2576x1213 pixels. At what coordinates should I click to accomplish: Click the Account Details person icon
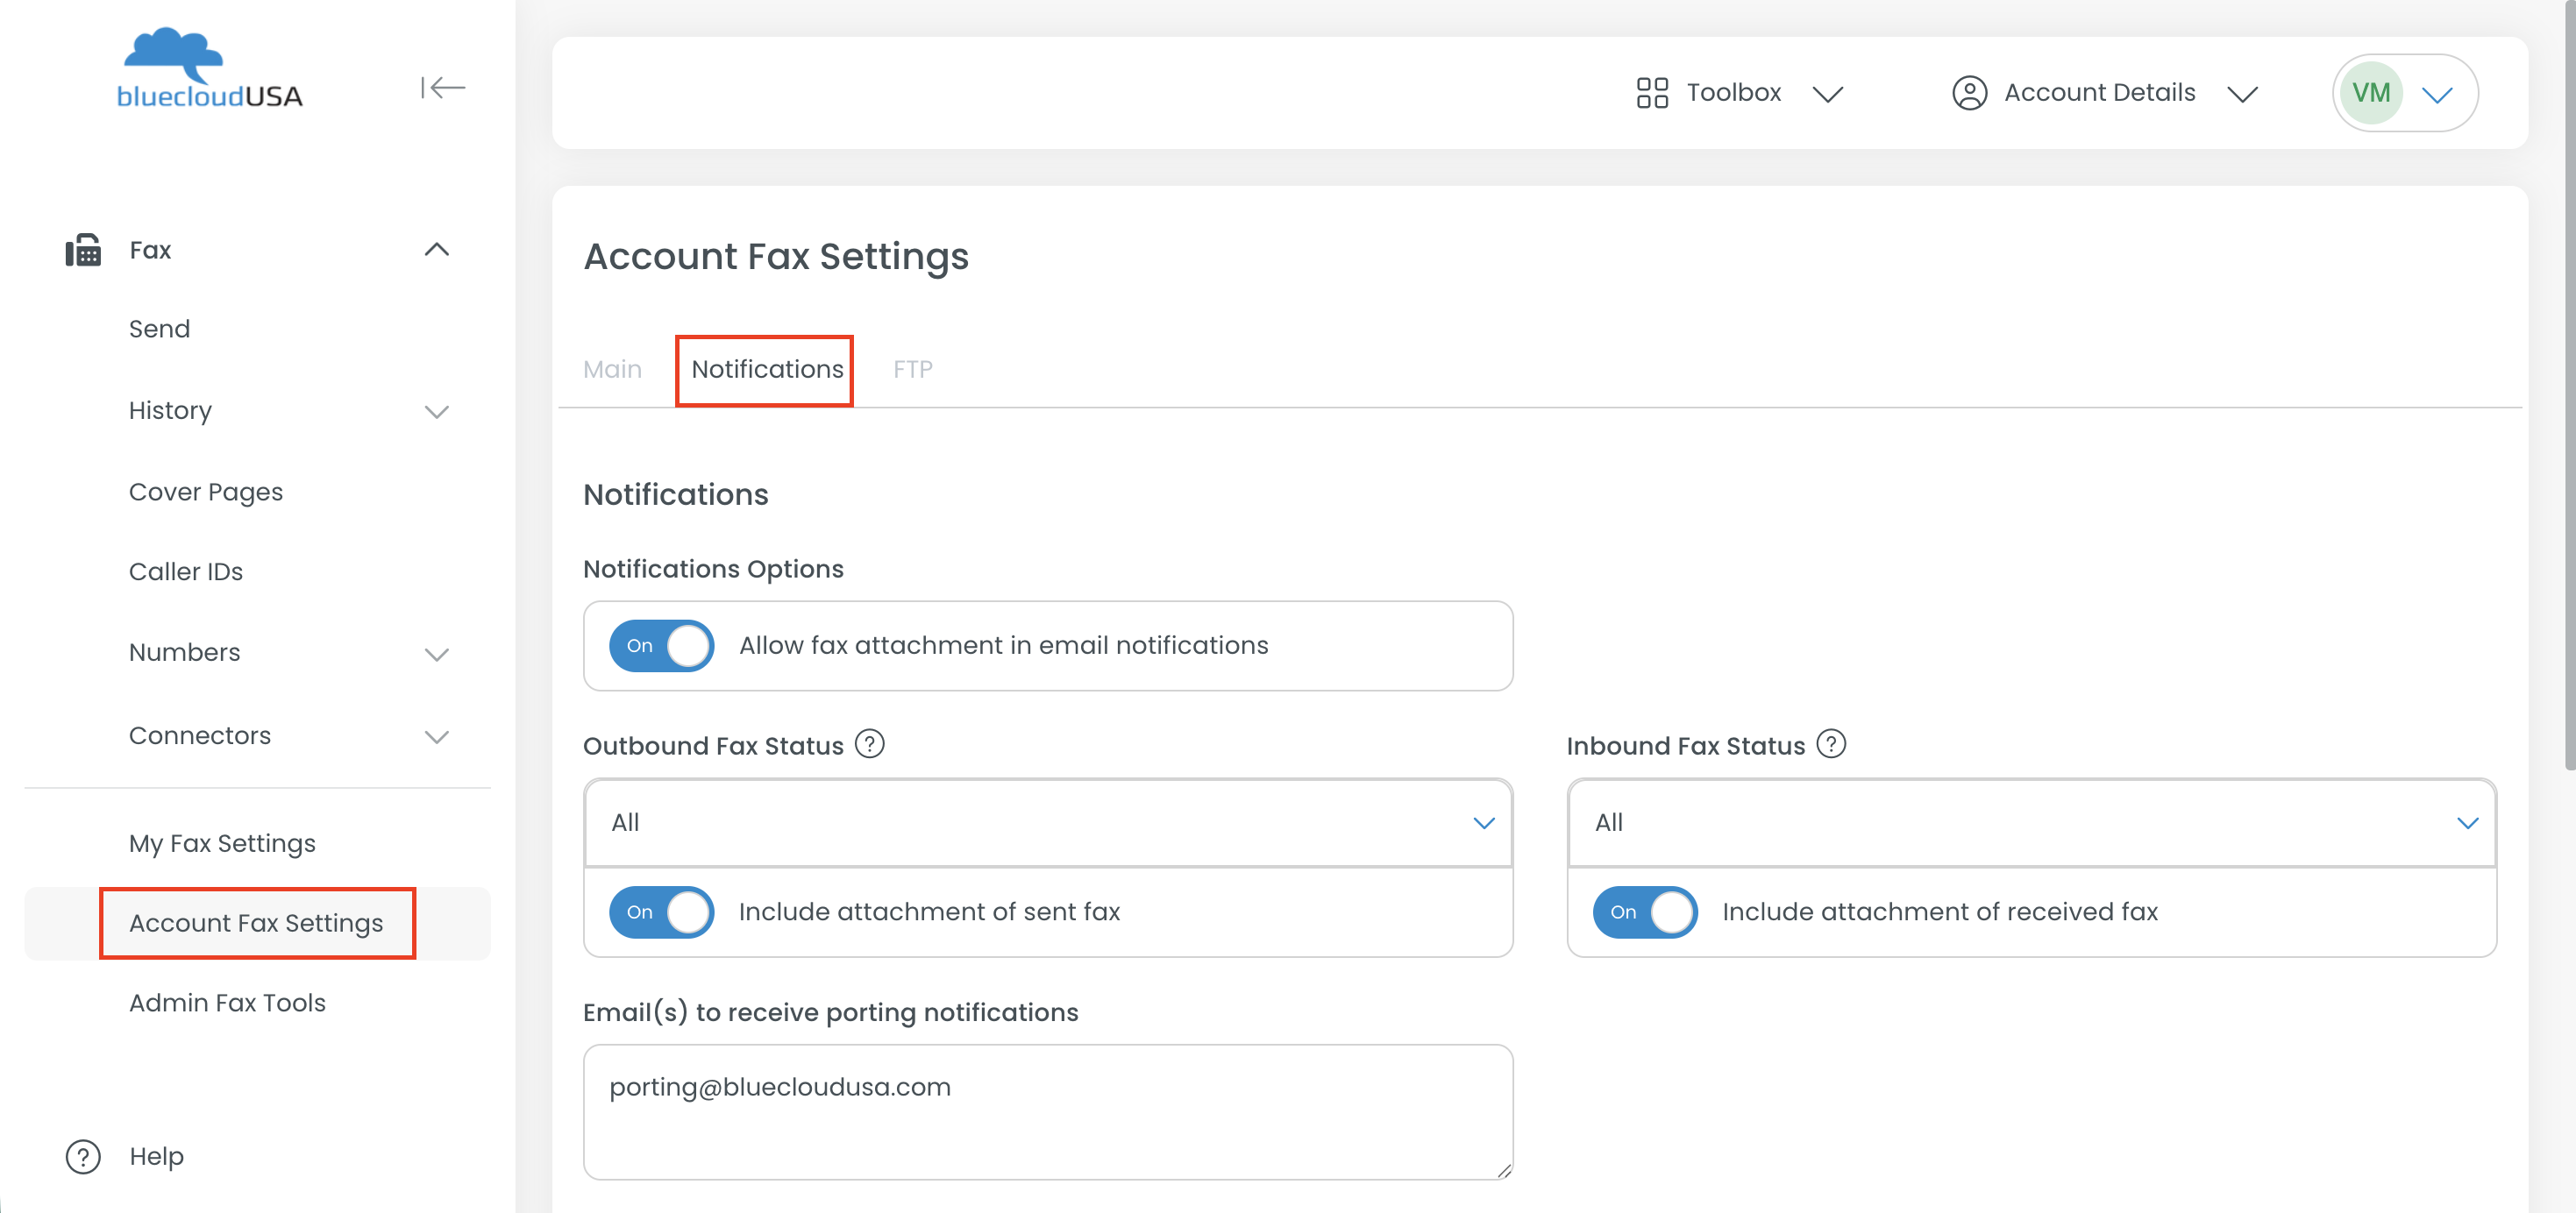pos(1969,93)
